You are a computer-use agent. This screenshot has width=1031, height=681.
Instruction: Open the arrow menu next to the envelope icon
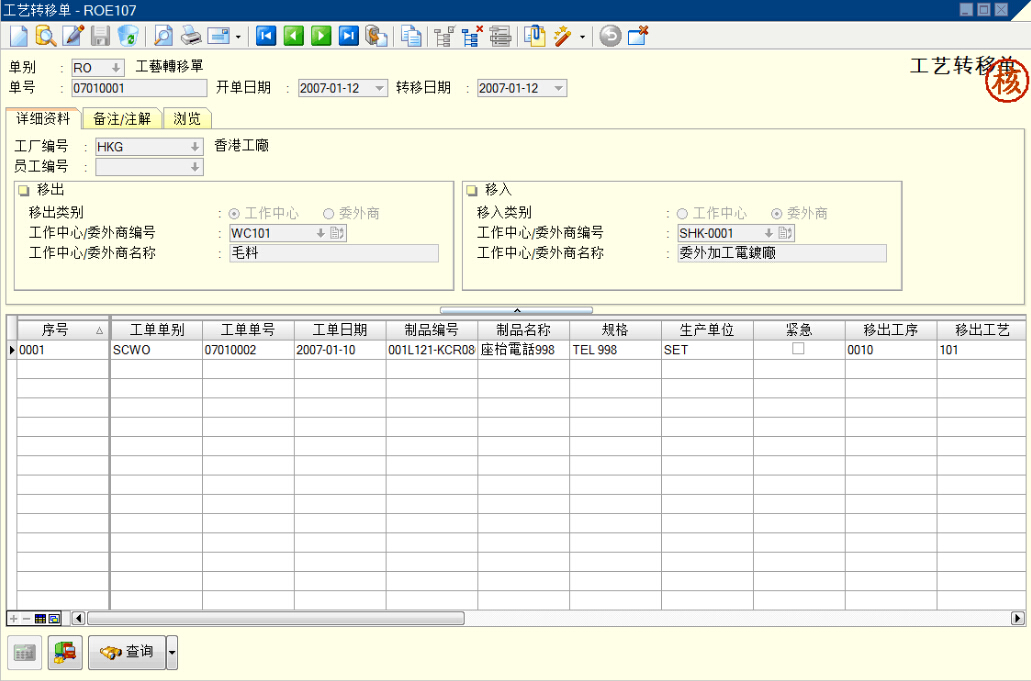coord(238,37)
